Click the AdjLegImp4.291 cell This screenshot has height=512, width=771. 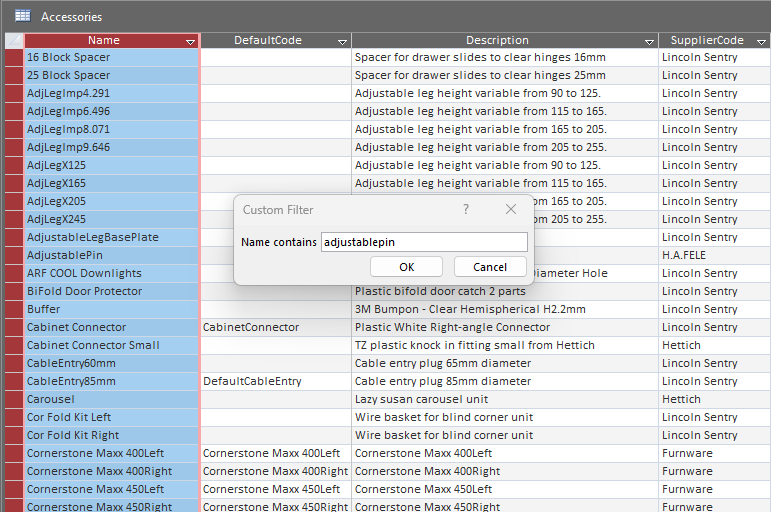(x=111, y=93)
